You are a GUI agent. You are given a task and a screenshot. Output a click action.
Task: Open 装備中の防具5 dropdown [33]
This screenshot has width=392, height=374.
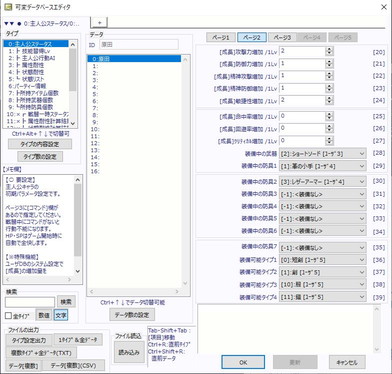(322, 219)
